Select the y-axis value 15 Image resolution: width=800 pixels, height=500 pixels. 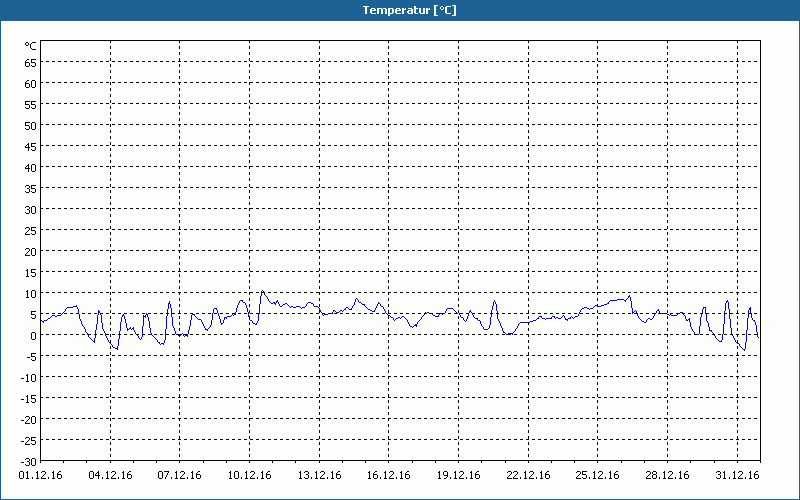31,272
